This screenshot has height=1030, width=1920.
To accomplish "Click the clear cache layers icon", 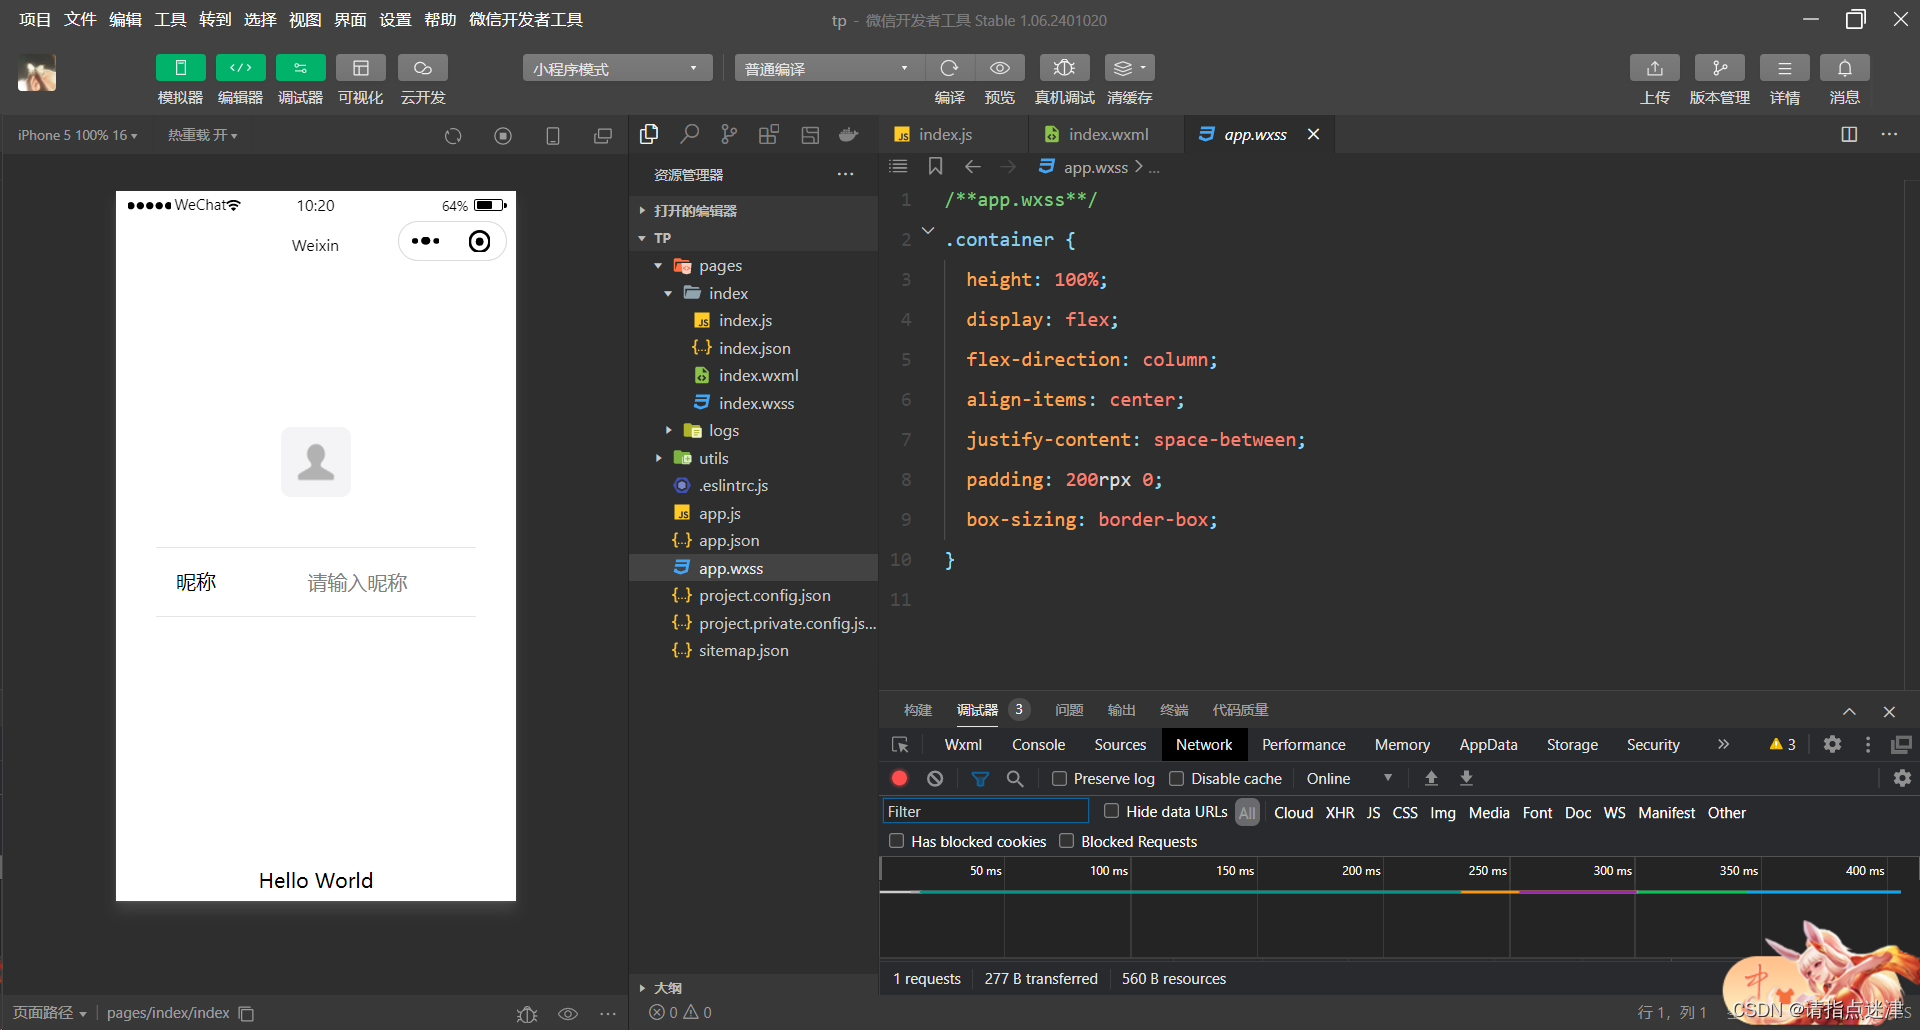I will coord(1130,68).
